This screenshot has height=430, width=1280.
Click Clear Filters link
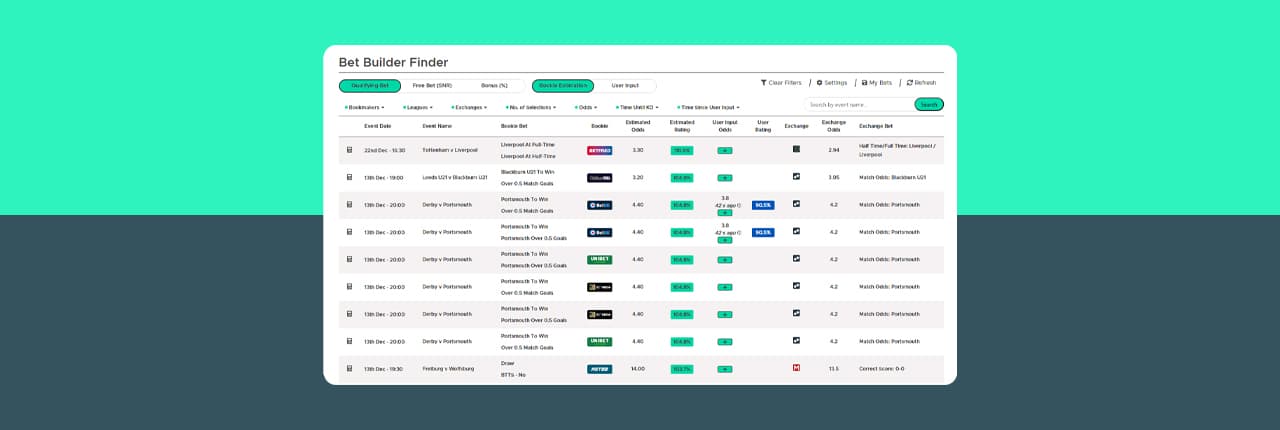(x=785, y=83)
